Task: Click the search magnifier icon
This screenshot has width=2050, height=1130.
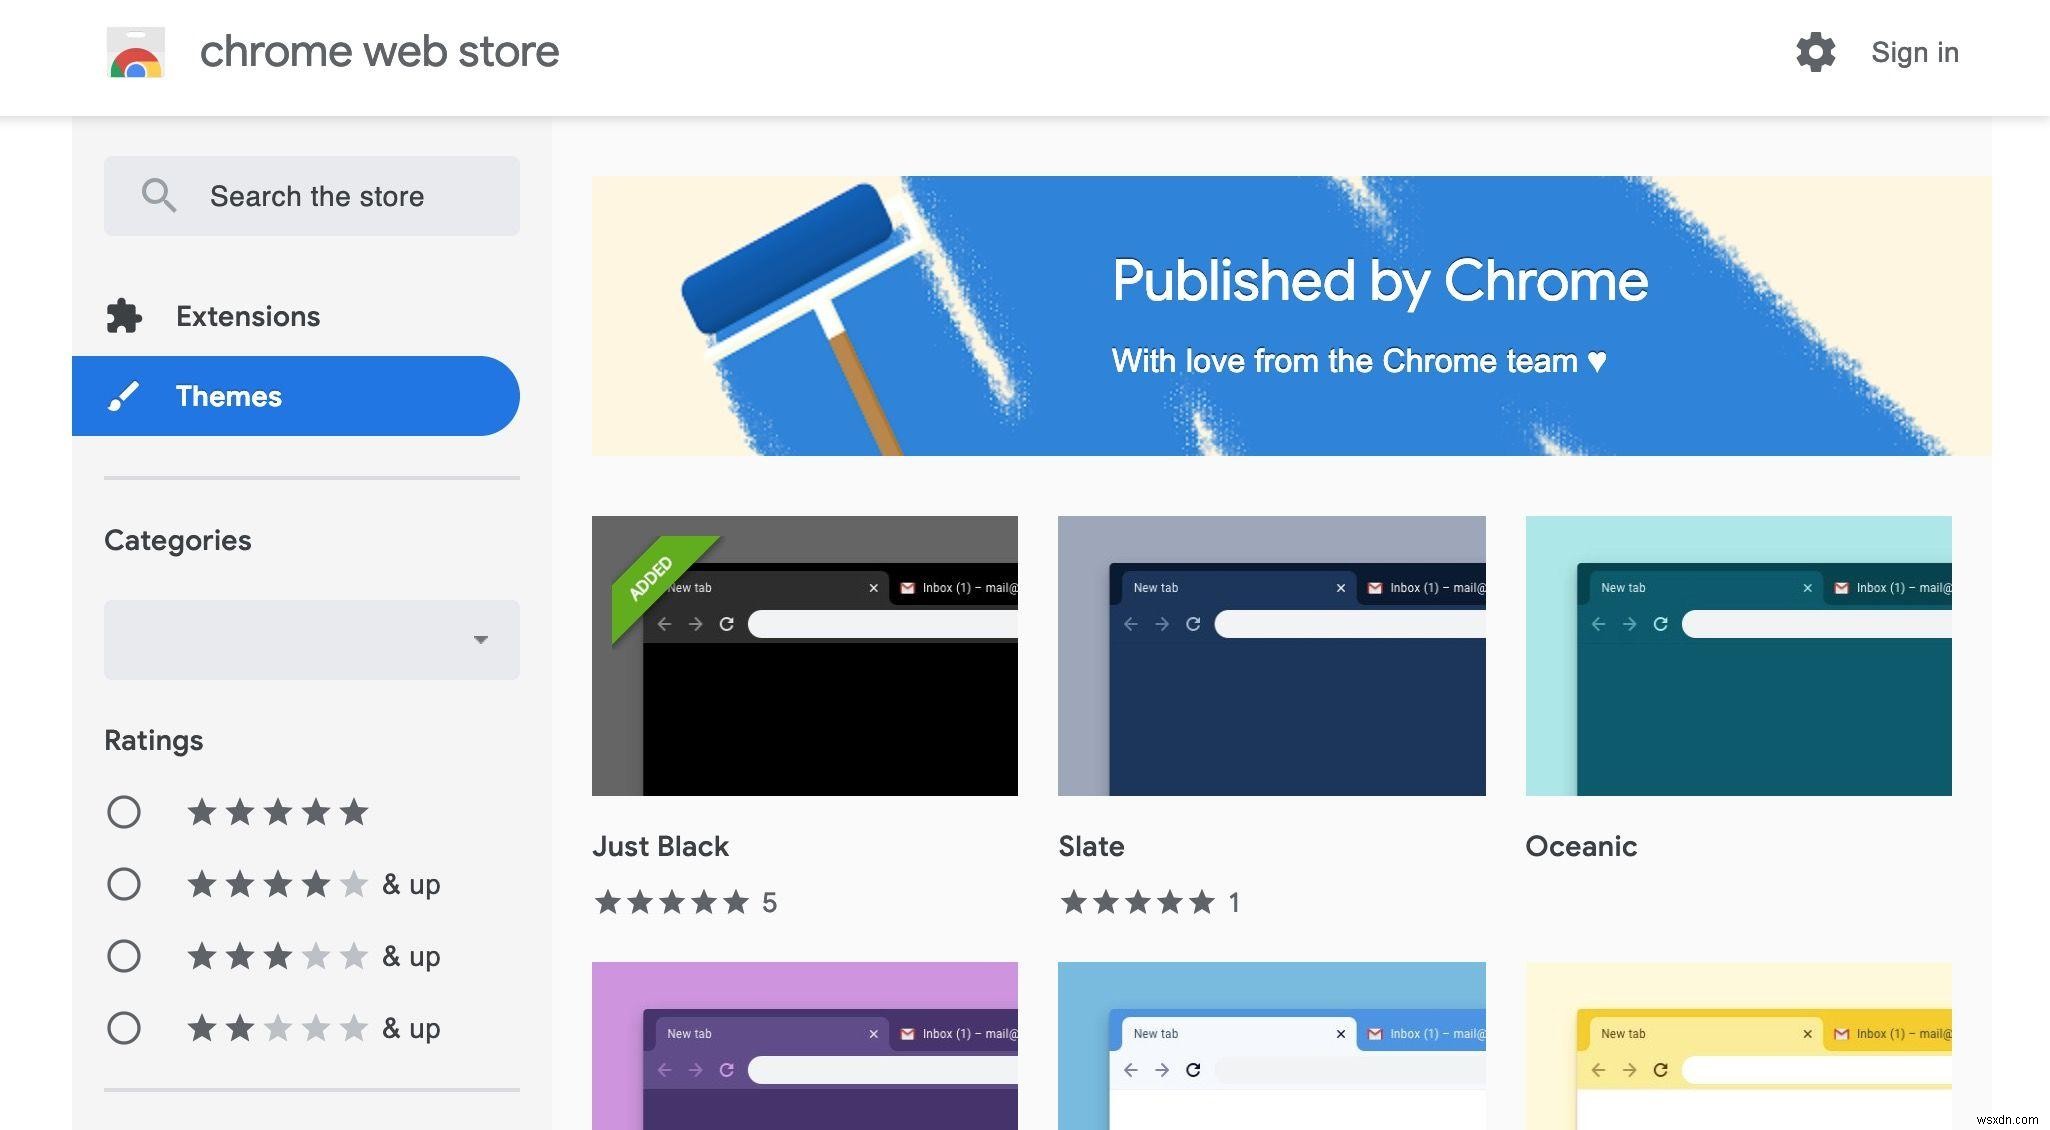Action: pos(156,195)
